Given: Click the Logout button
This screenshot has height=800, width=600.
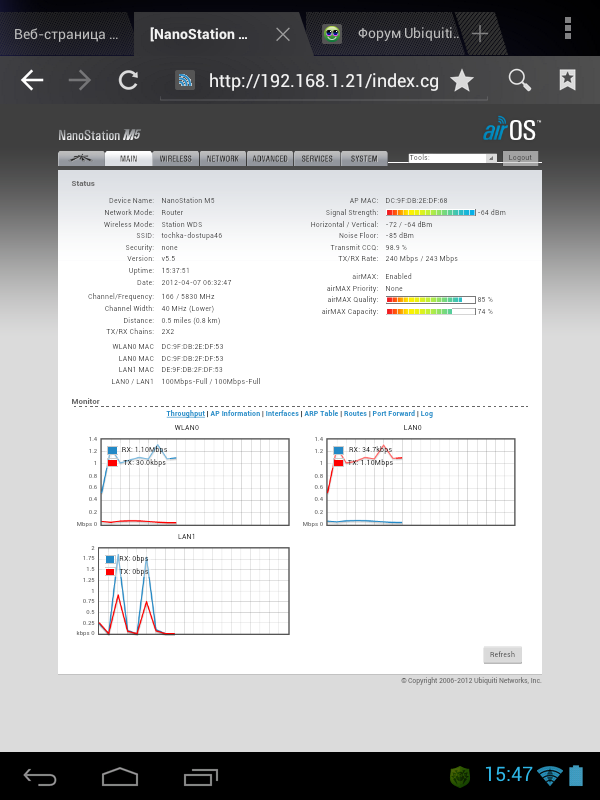Looking at the screenshot, I should (x=520, y=158).
